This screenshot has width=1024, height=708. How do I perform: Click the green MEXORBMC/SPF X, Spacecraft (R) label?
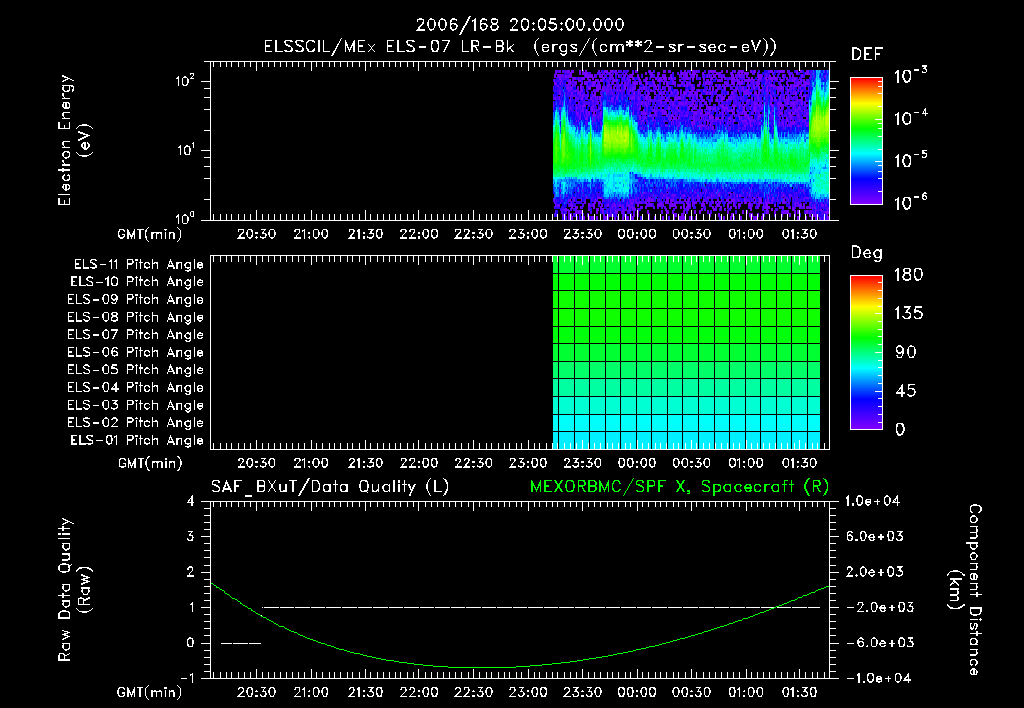tap(679, 487)
